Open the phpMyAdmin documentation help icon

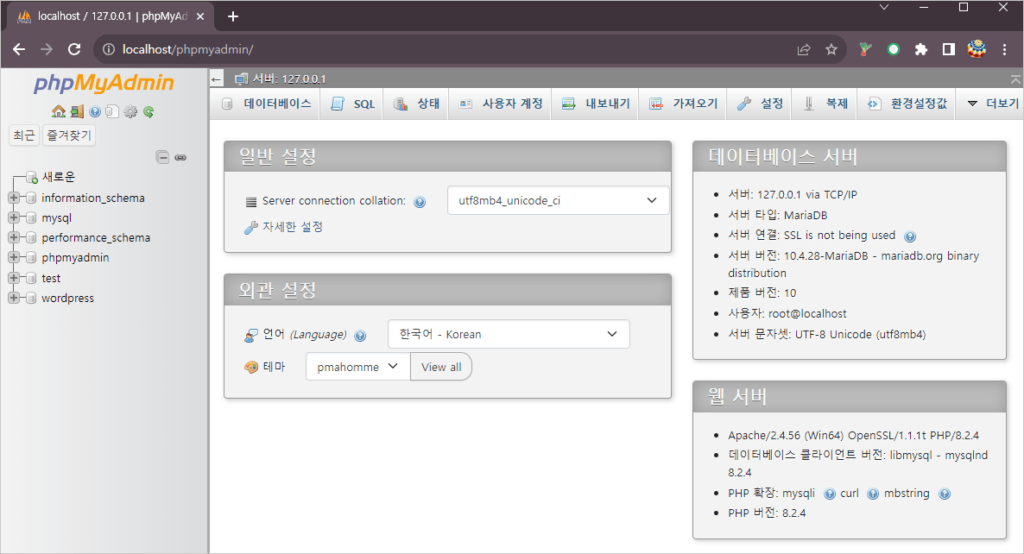point(95,112)
